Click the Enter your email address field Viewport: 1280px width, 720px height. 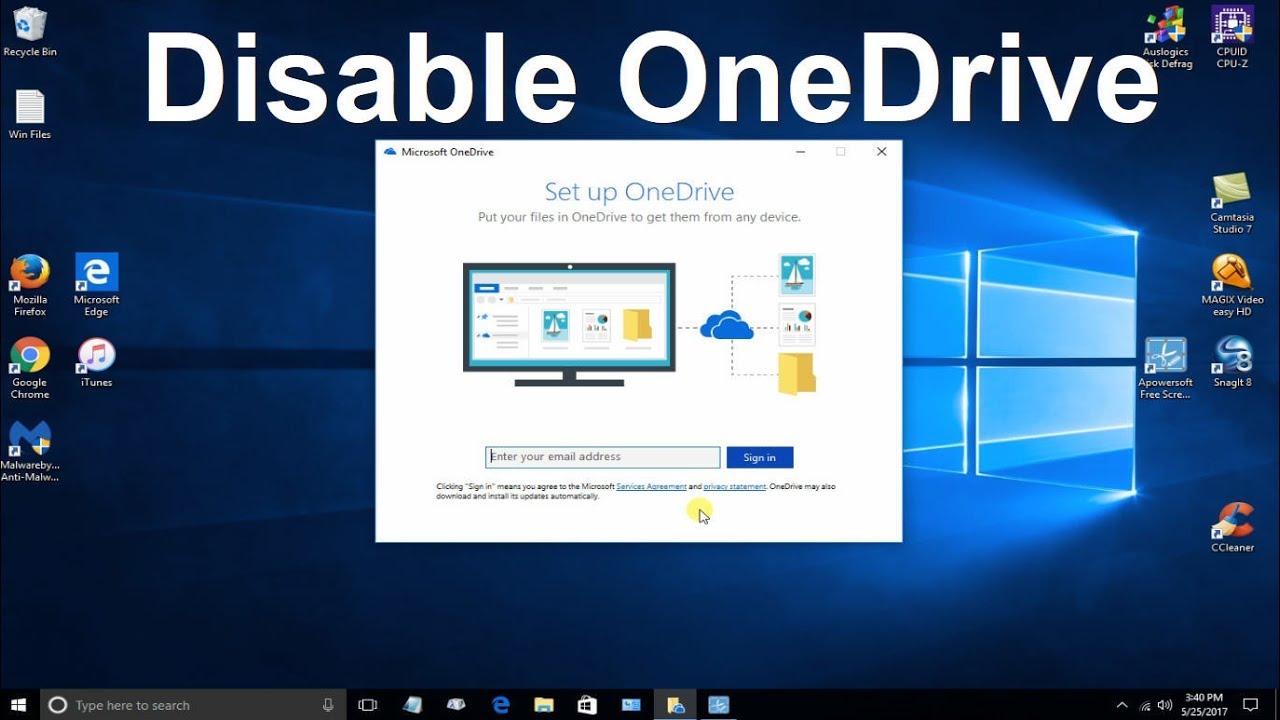603,457
